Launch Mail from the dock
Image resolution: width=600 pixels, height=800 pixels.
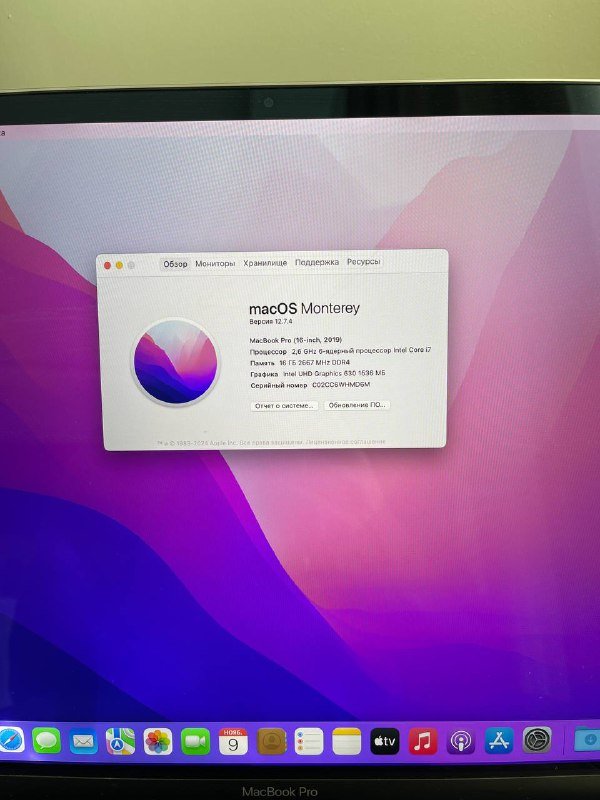point(84,741)
